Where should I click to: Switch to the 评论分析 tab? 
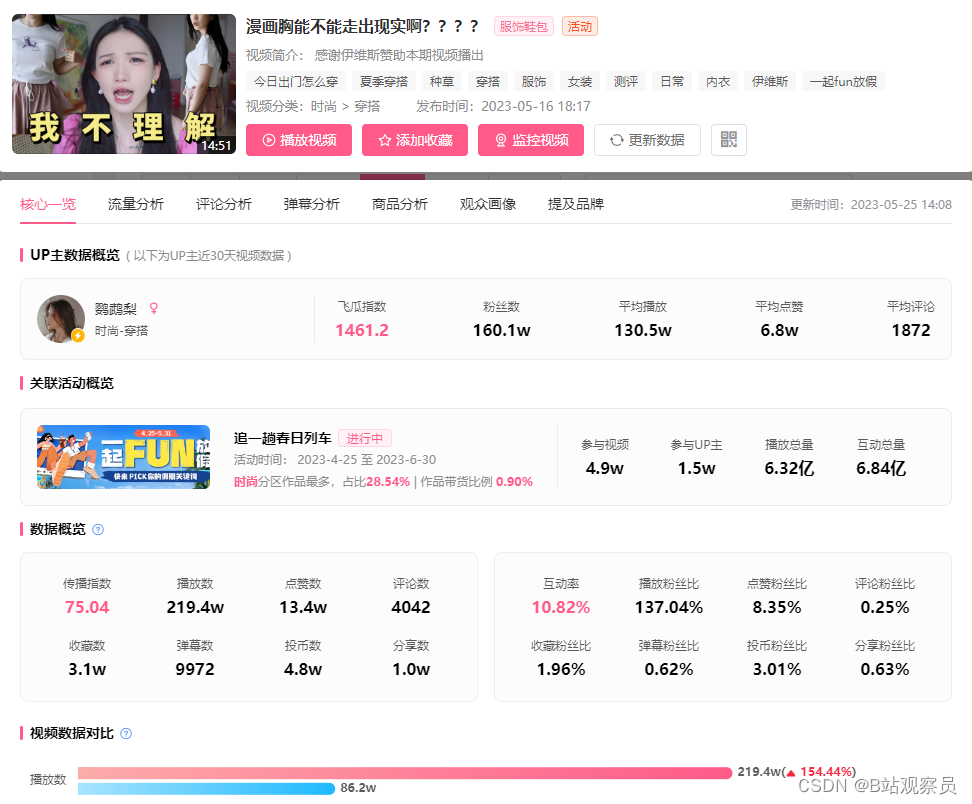(224, 204)
